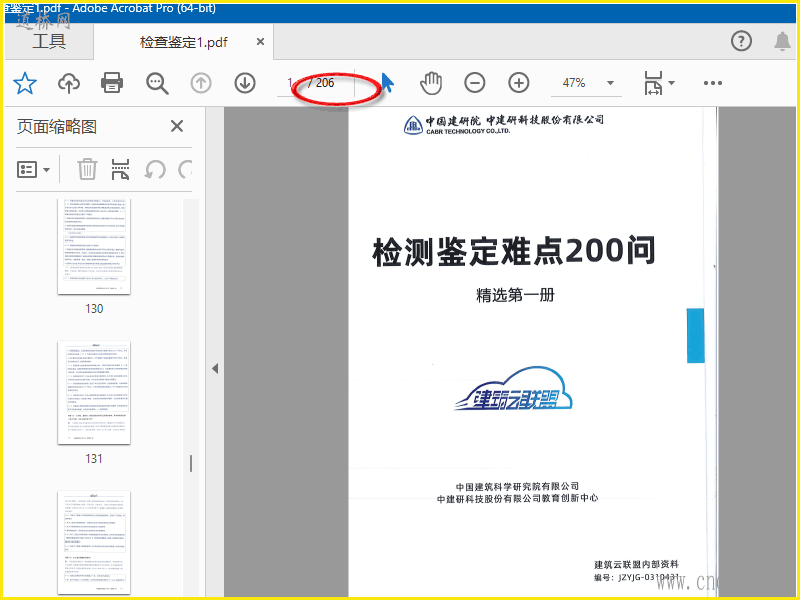Screen dimensions: 800x600
Task: Zoom in with the plus button
Action: pyautogui.click(x=518, y=83)
